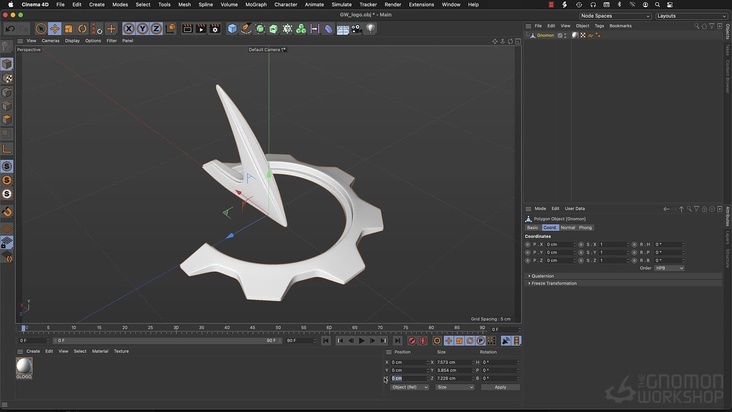Toggle keyframe circle for S.Y

[x=581, y=252]
